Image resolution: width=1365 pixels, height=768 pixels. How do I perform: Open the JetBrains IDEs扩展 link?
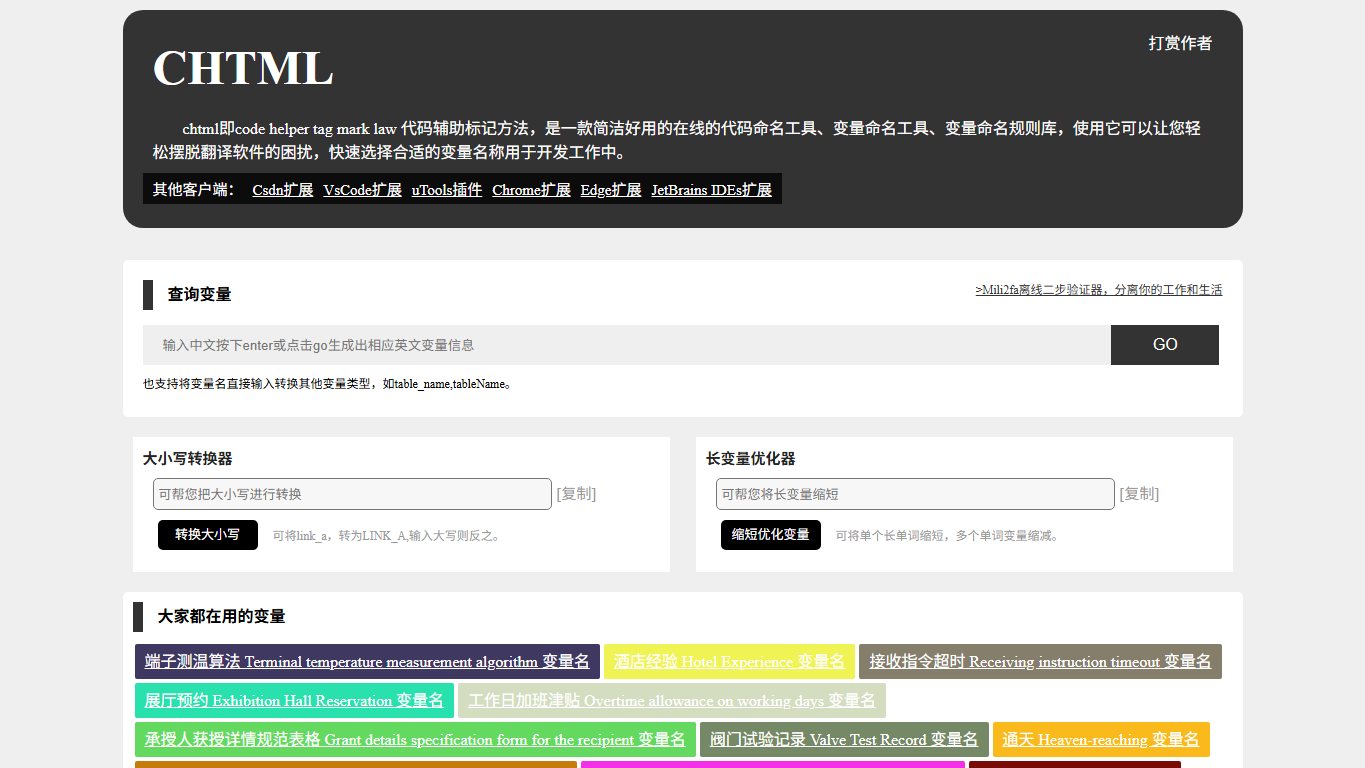click(712, 190)
